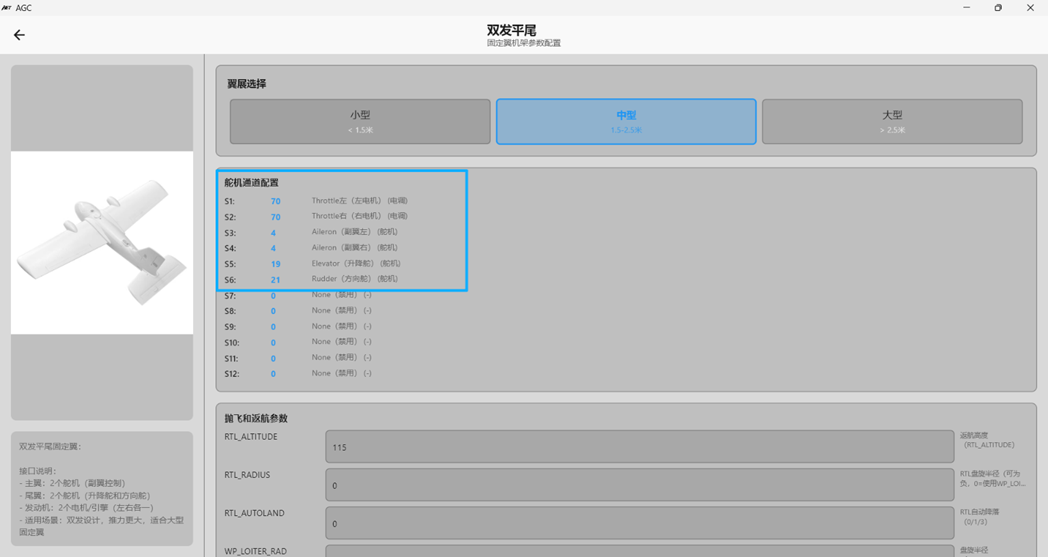Click S5 Elevator channel value 19
1048x557 pixels.
tap(275, 264)
